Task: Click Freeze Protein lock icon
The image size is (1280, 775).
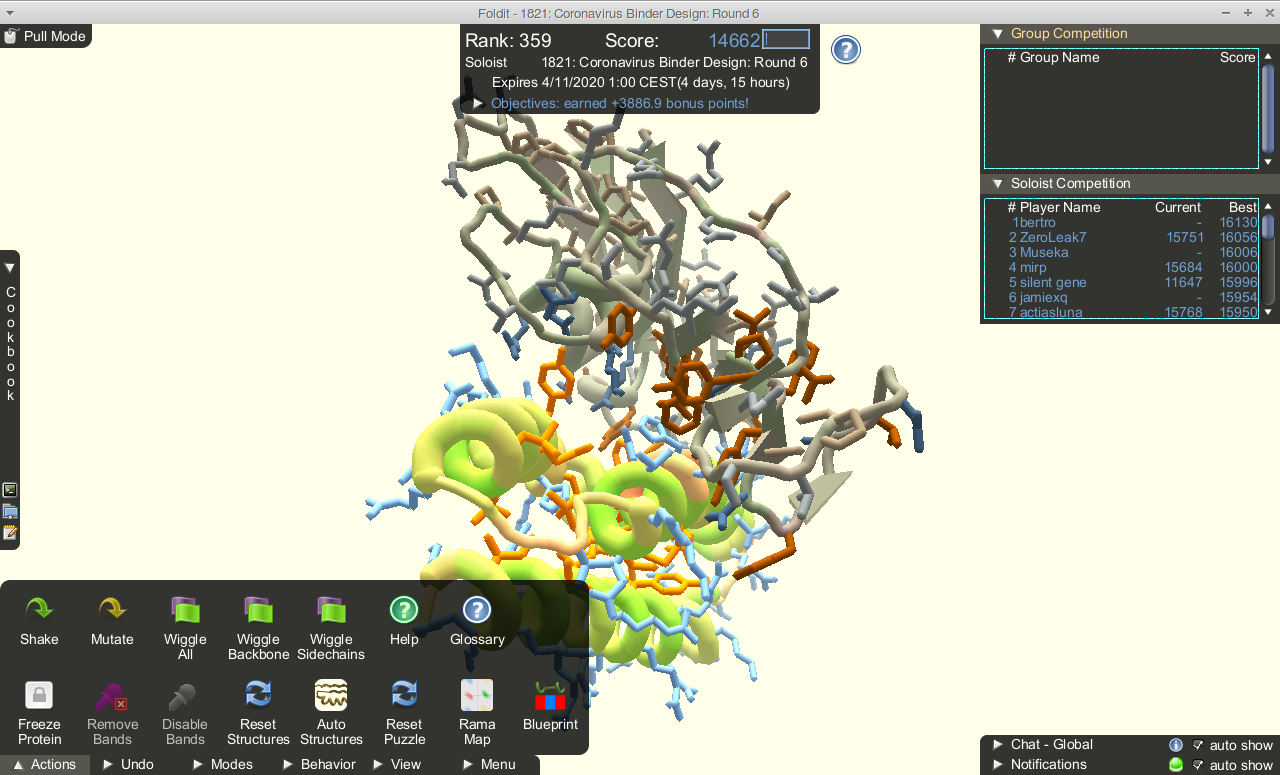Action: (39, 694)
